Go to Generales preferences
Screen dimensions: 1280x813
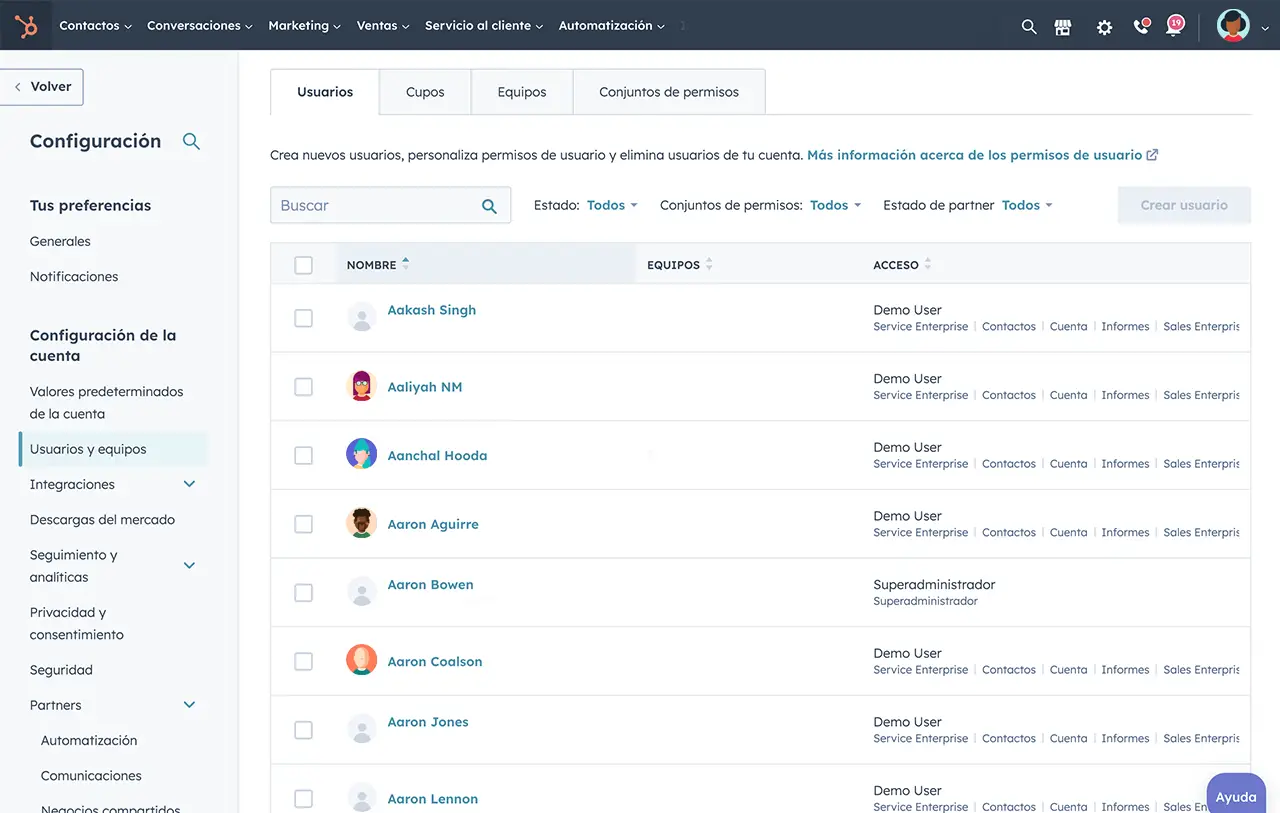click(60, 241)
